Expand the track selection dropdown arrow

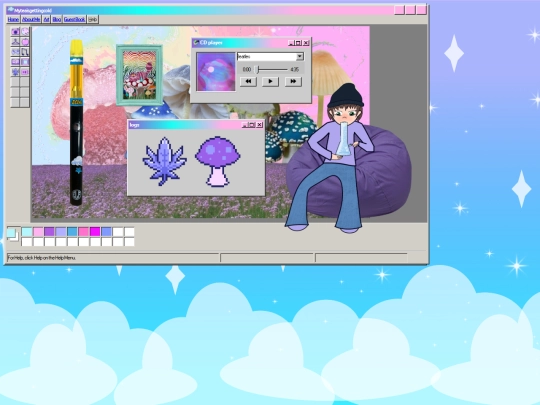tap(300, 56)
